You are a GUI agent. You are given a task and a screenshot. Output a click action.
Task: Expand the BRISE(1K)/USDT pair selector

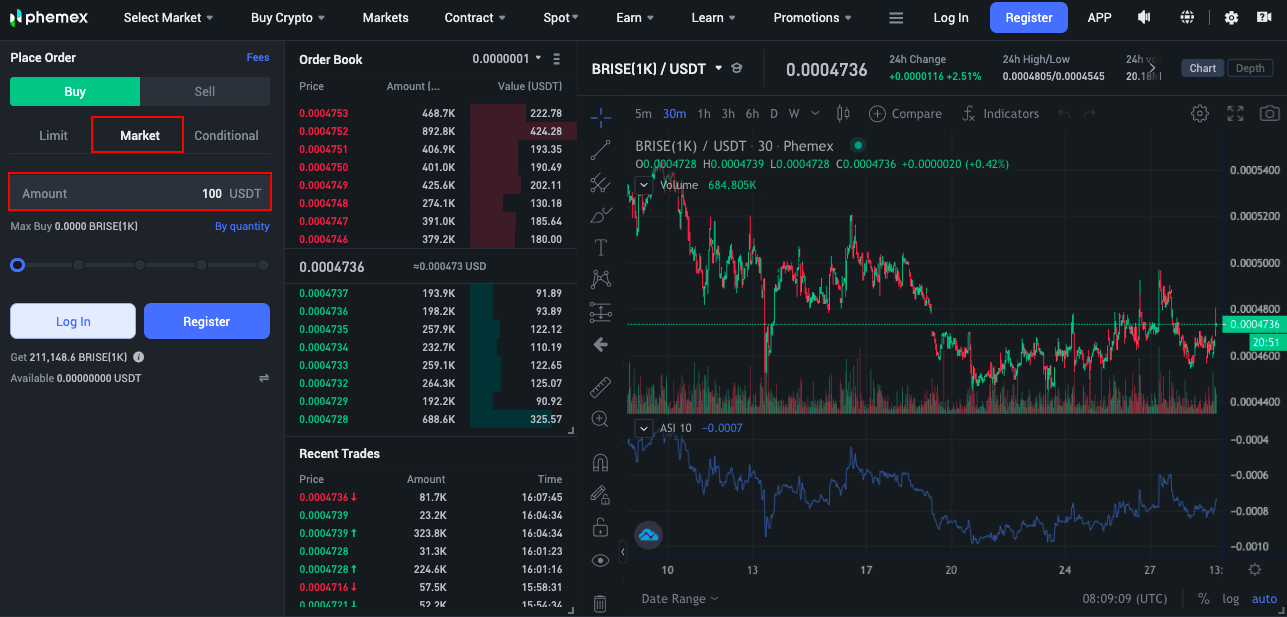tap(657, 69)
